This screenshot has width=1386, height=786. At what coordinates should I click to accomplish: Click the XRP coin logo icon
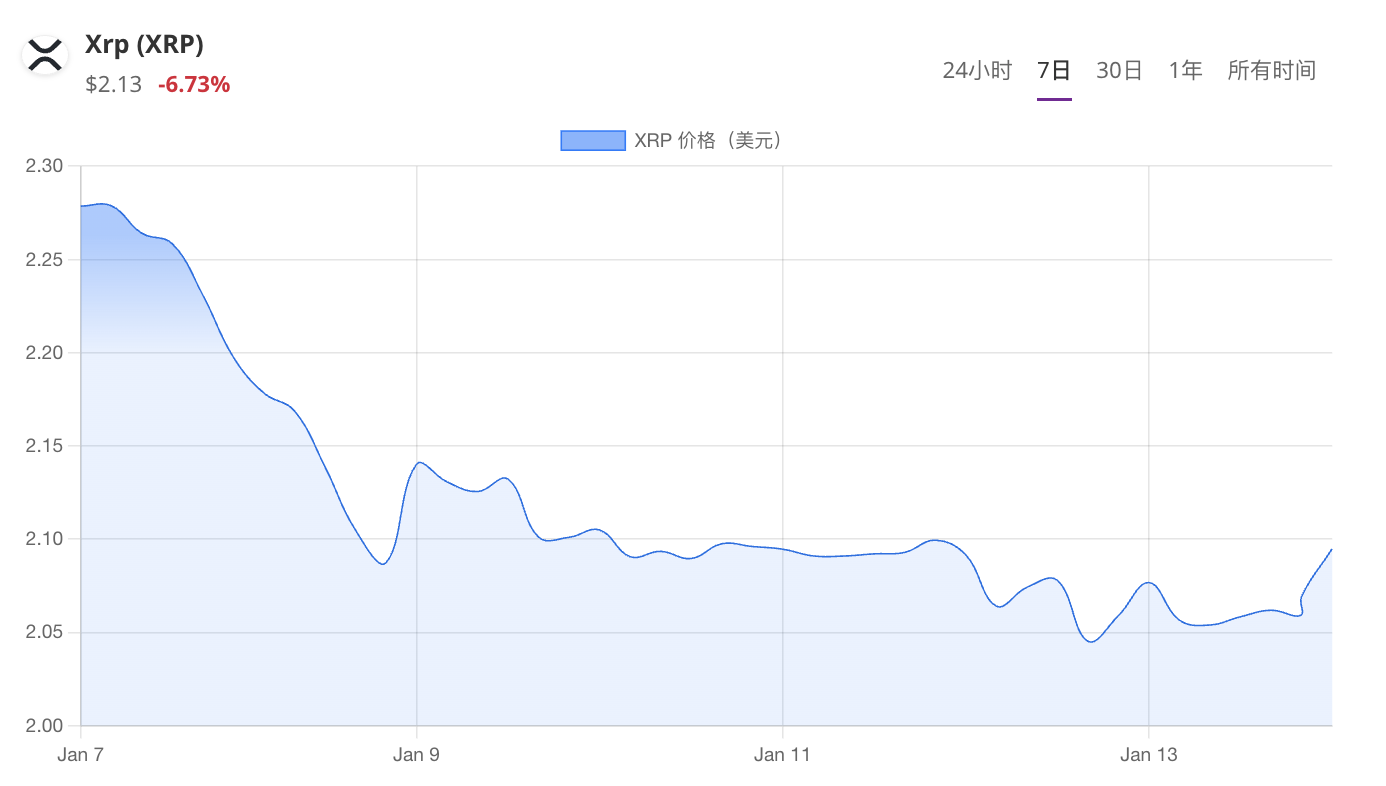tap(45, 55)
